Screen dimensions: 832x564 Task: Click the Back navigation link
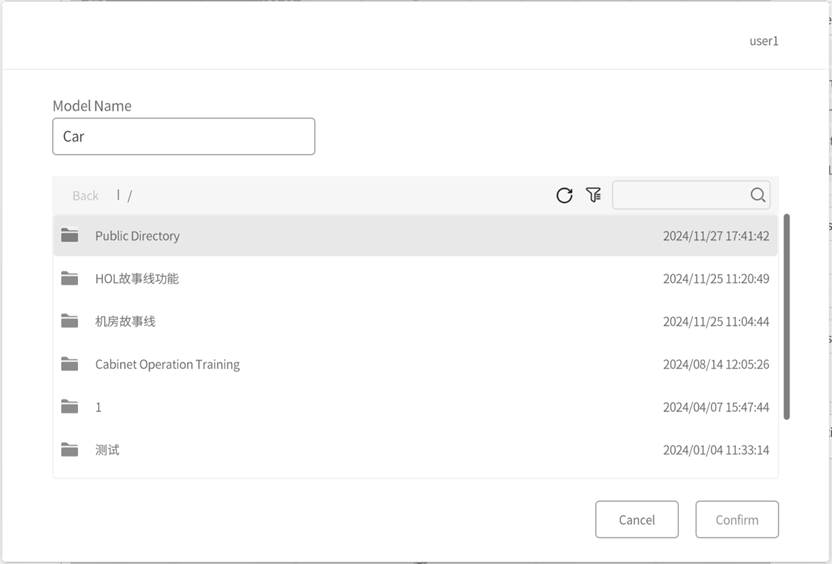(x=85, y=196)
